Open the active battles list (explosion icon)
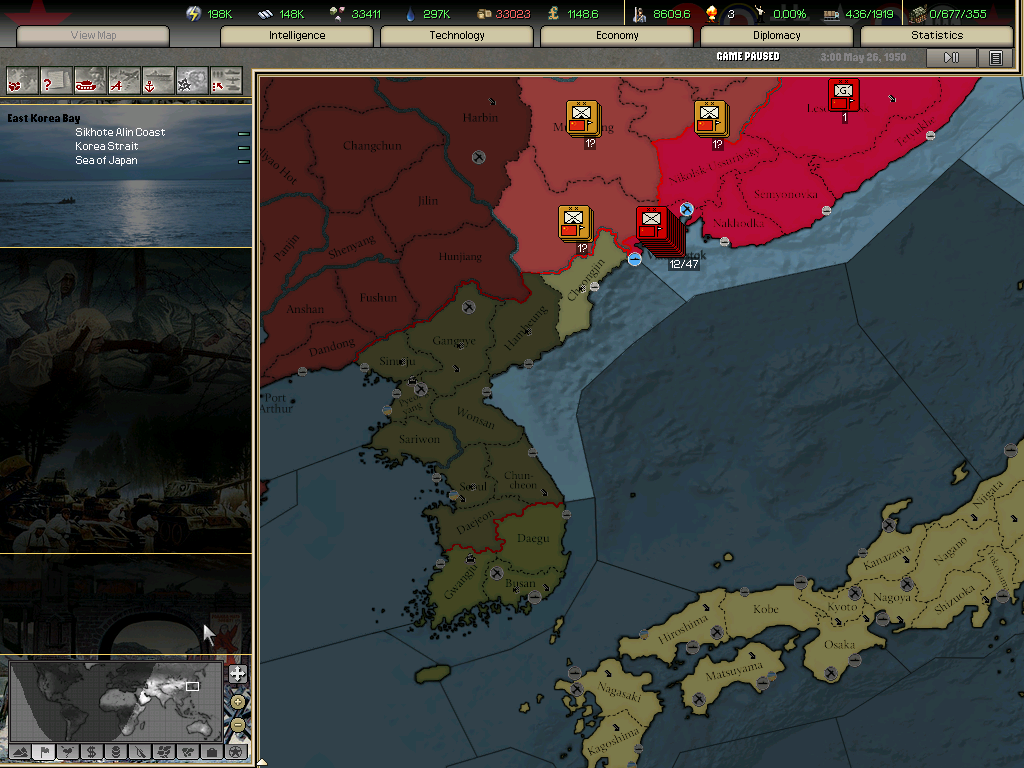Image resolution: width=1024 pixels, height=768 pixels. coord(192,80)
